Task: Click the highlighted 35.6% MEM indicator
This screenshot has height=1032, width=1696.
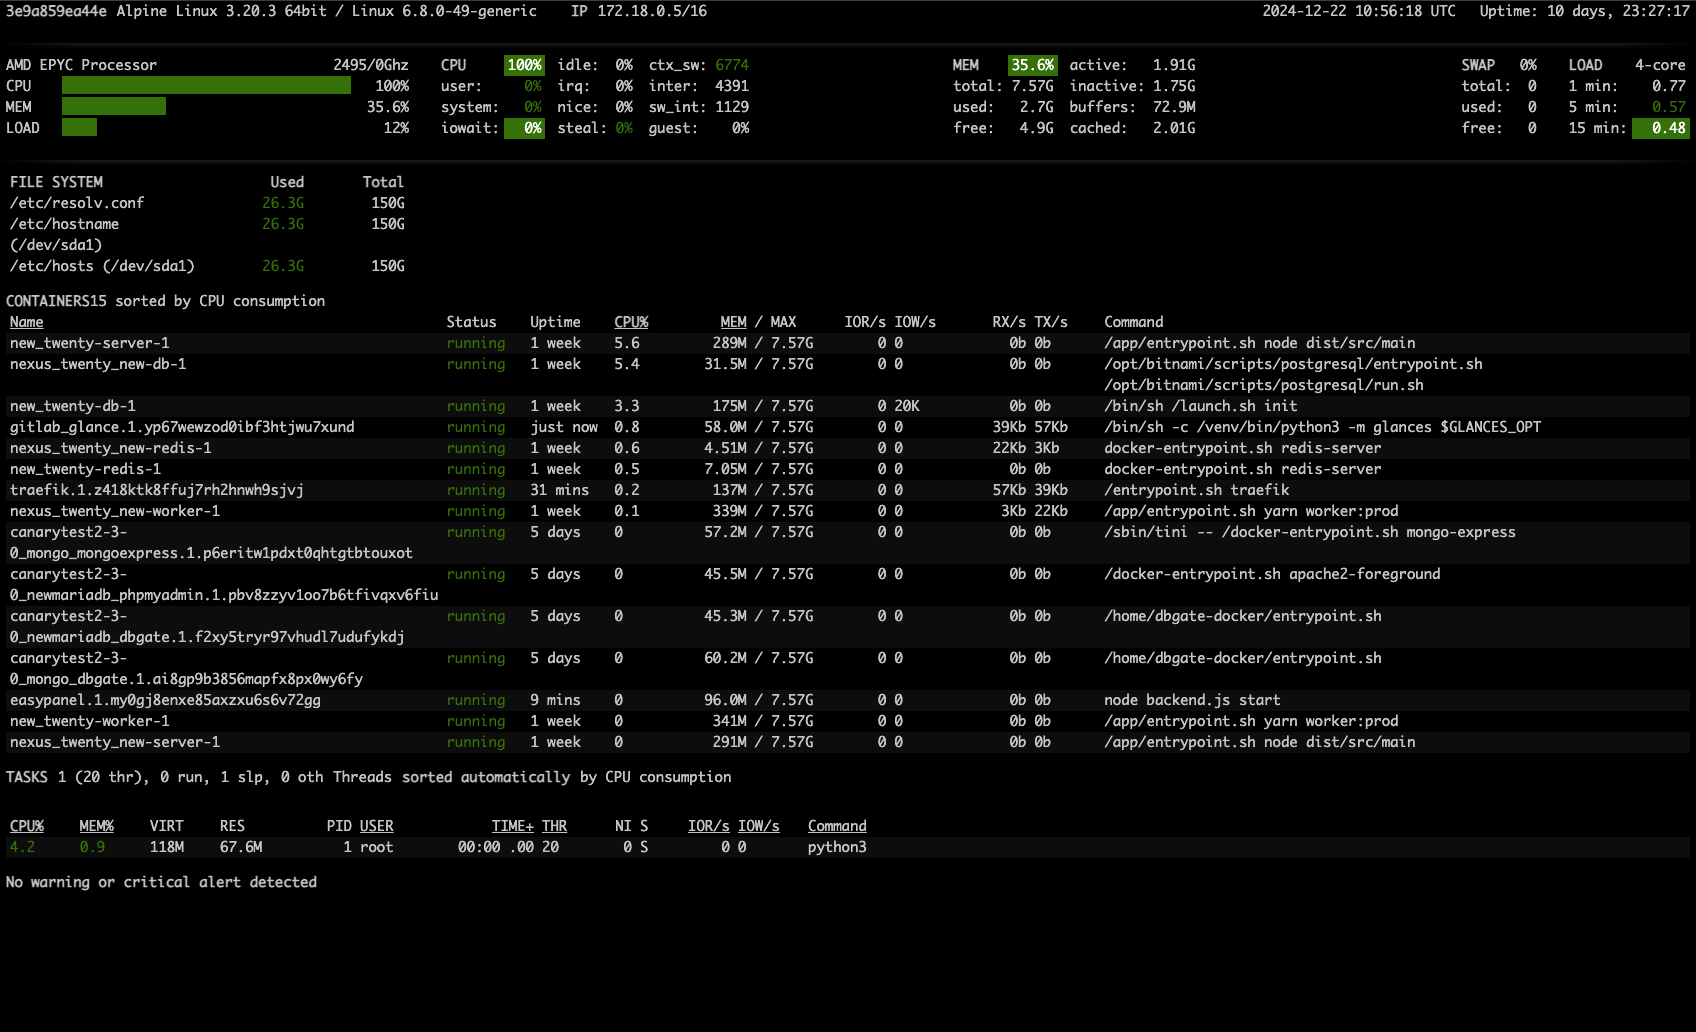Action: (x=1031, y=64)
